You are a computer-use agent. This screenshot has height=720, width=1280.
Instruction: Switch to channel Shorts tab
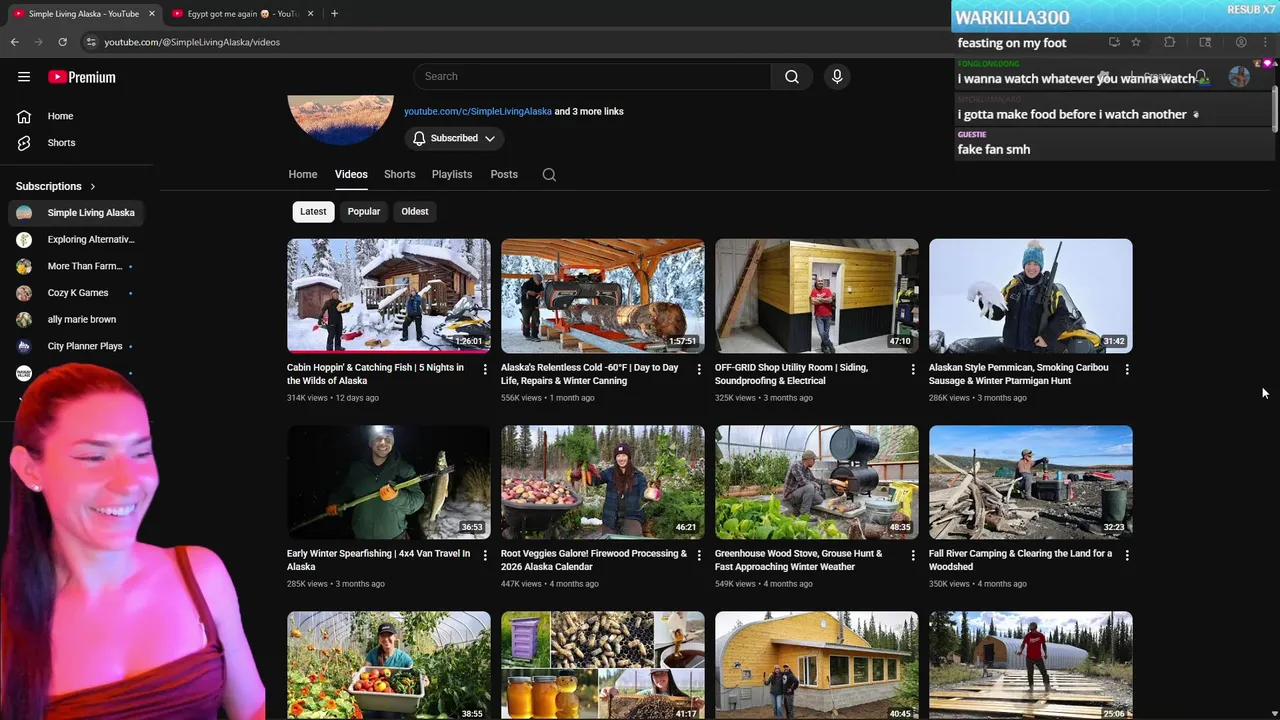pyautogui.click(x=400, y=175)
